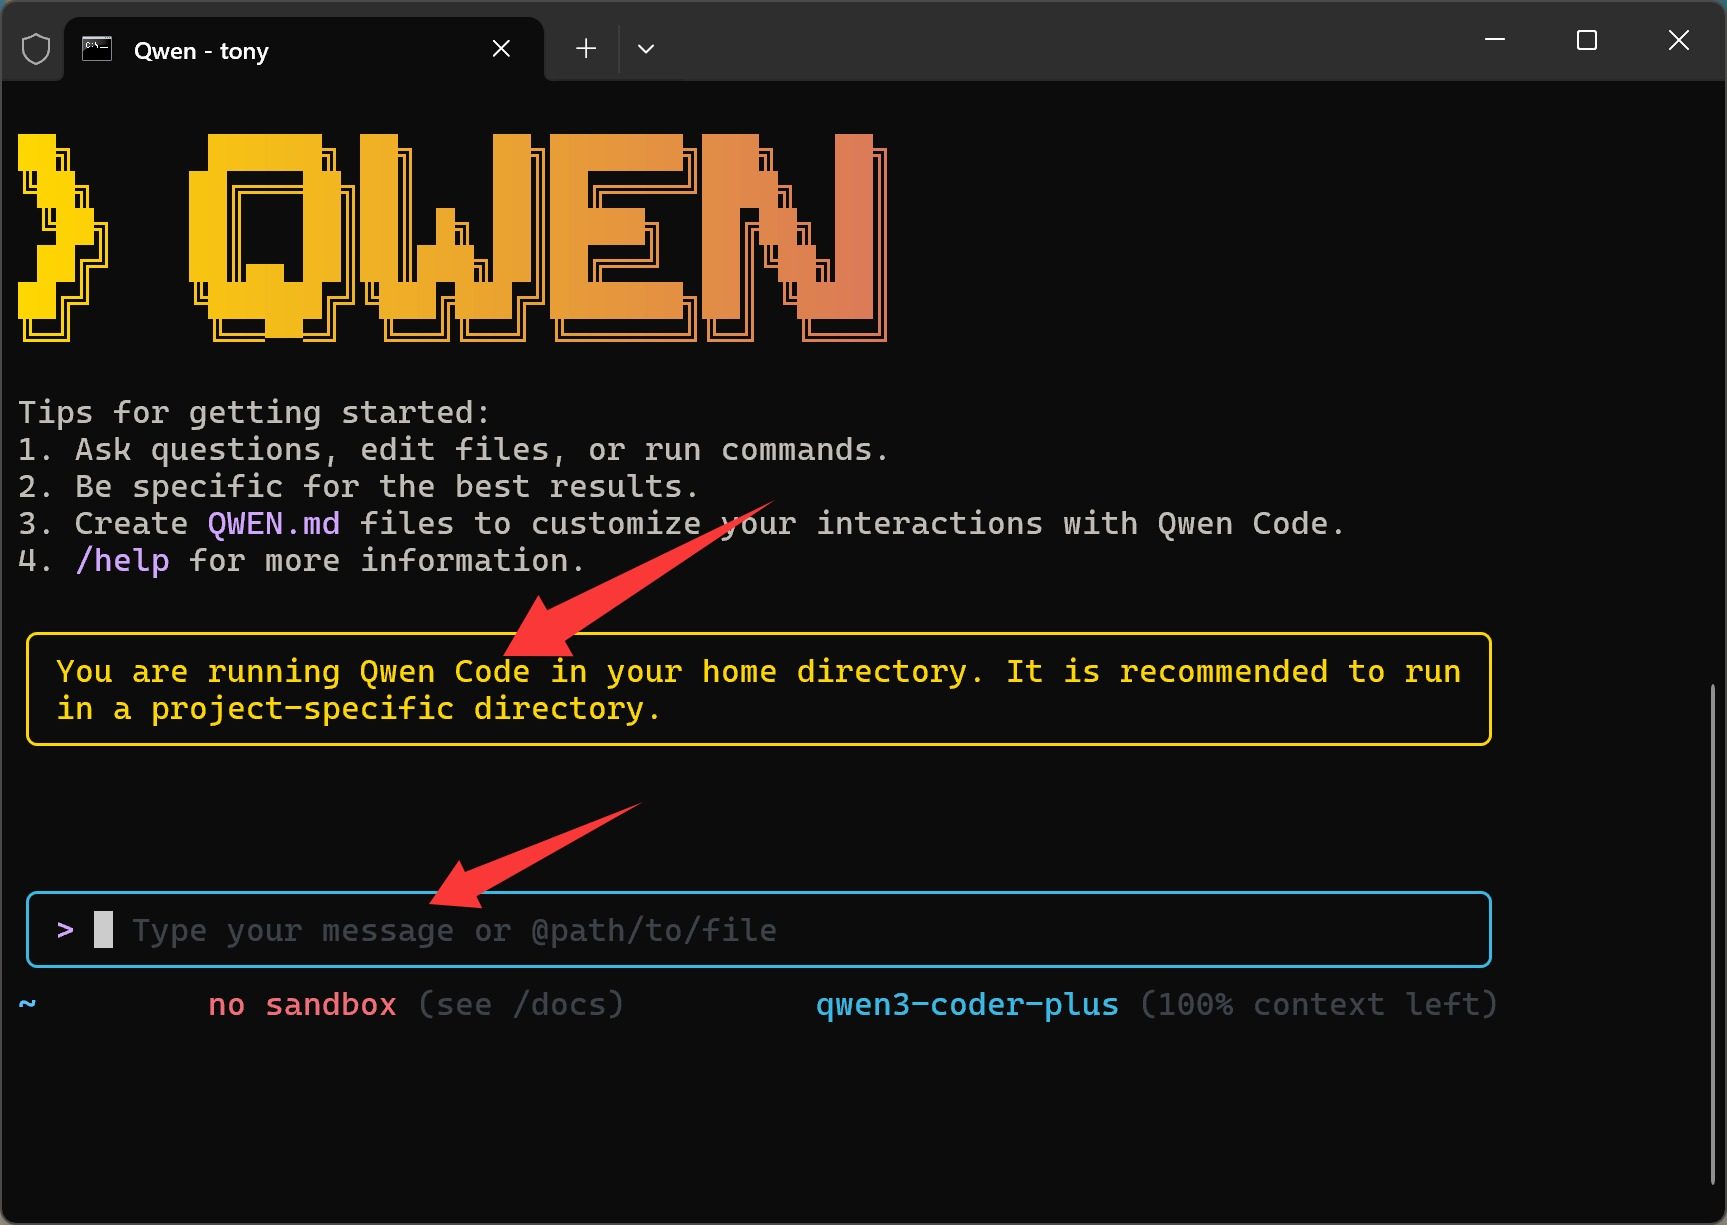Click the 'no sandbox' status text
This screenshot has height=1225, width=1727.
[x=302, y=1004]
